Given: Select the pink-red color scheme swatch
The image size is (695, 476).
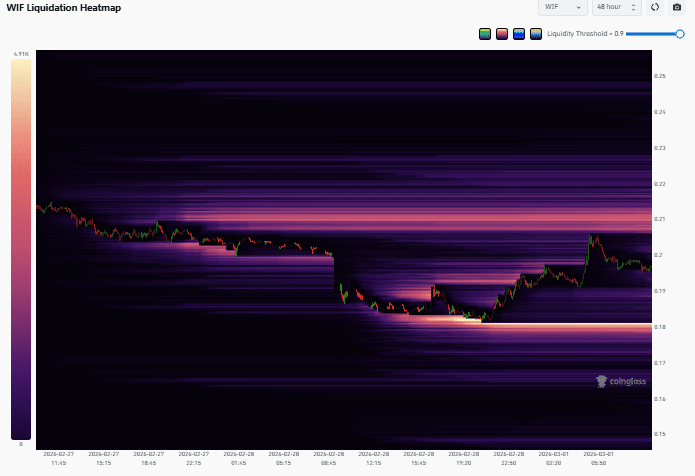Looking at the screenshot, I should pos(502,33).
